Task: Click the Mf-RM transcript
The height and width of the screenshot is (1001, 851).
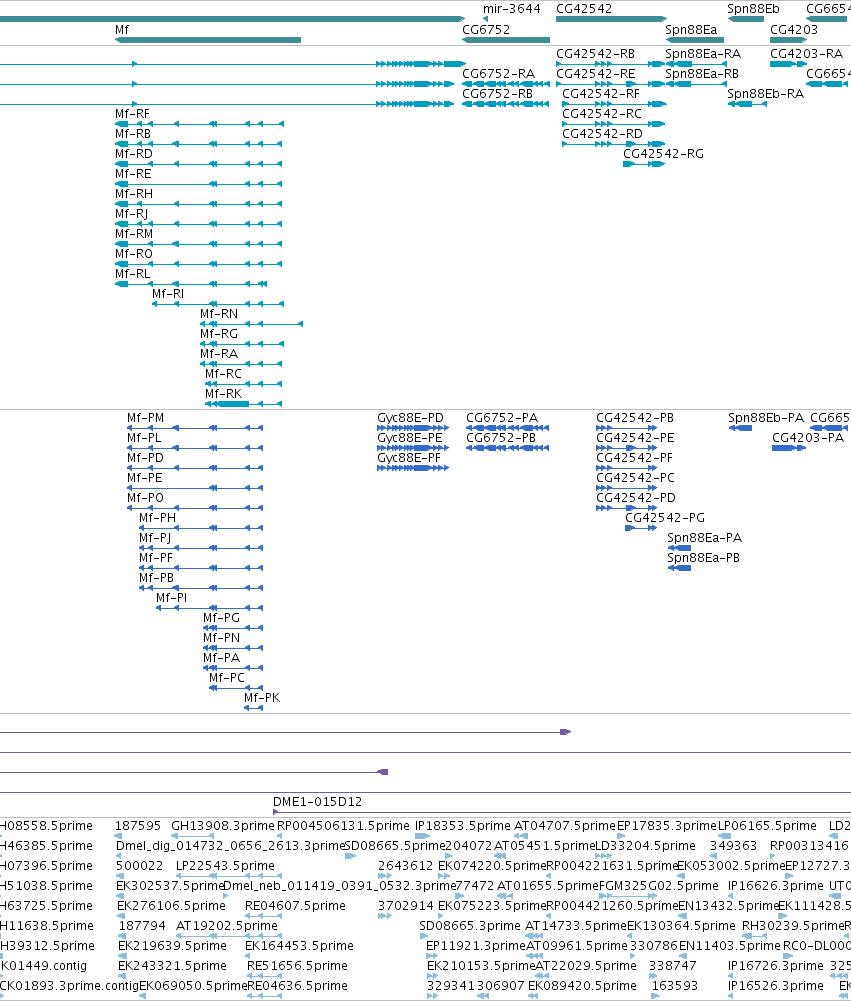Action: (199, 244)
